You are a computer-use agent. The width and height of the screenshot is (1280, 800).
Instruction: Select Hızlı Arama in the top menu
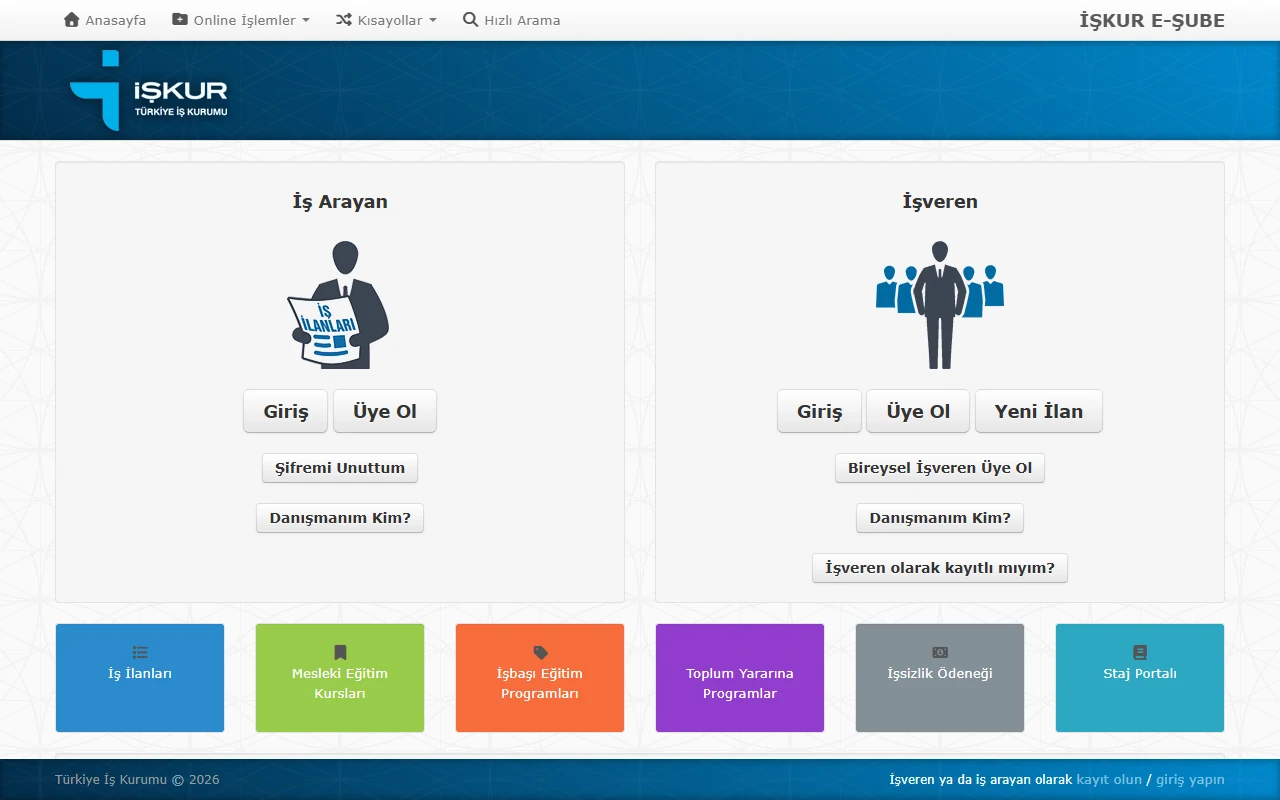[x=522, y=20]
